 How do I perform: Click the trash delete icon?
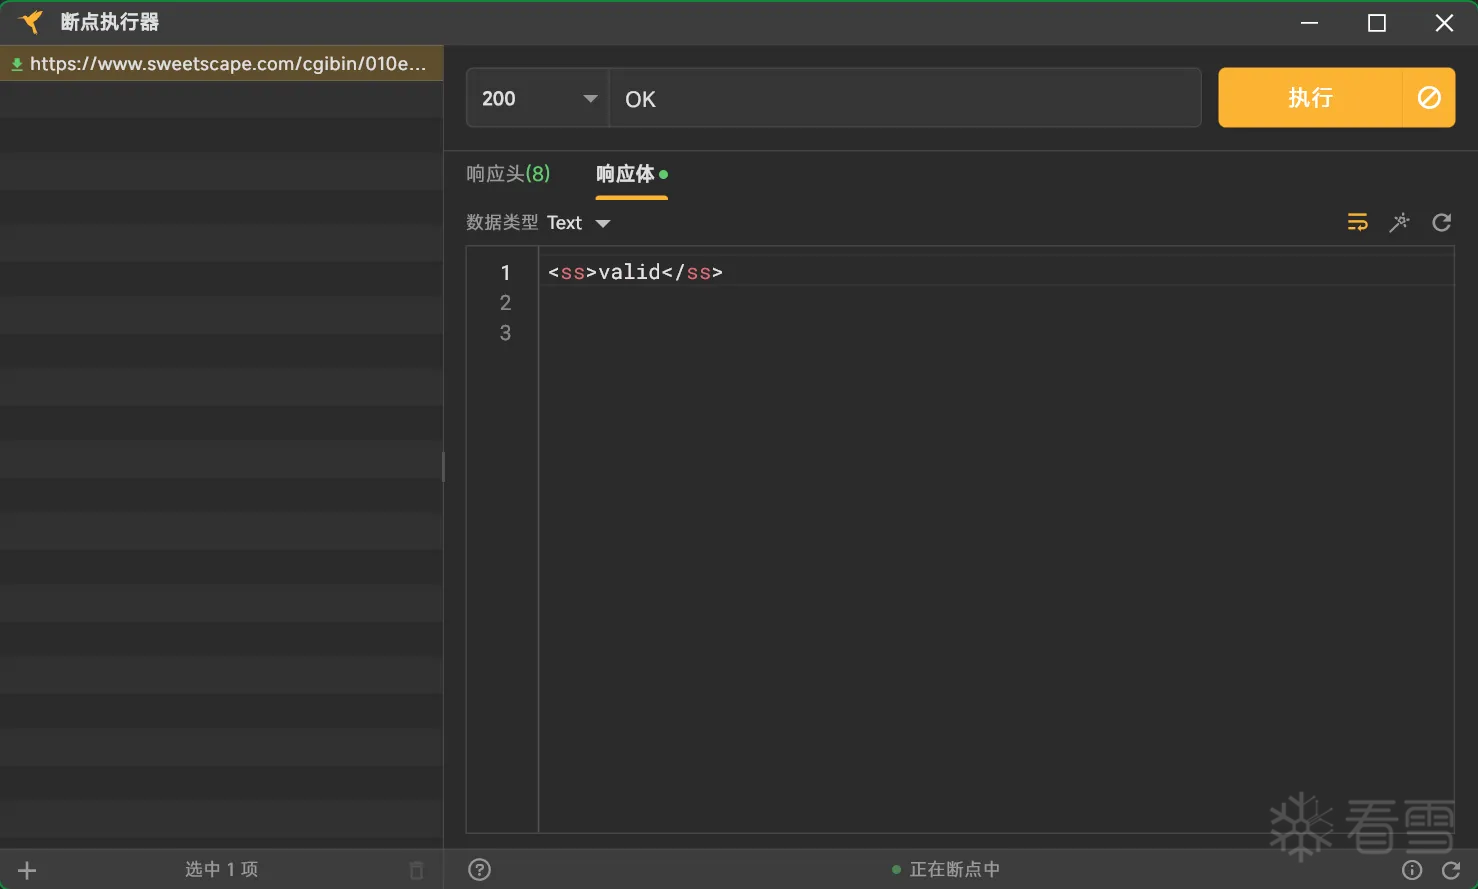tap(417, 870)
